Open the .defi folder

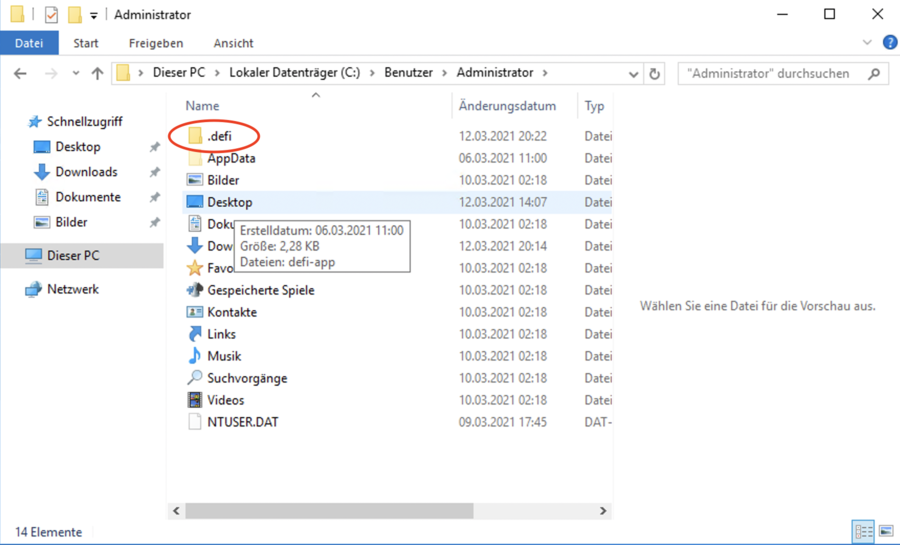(219, 135)
